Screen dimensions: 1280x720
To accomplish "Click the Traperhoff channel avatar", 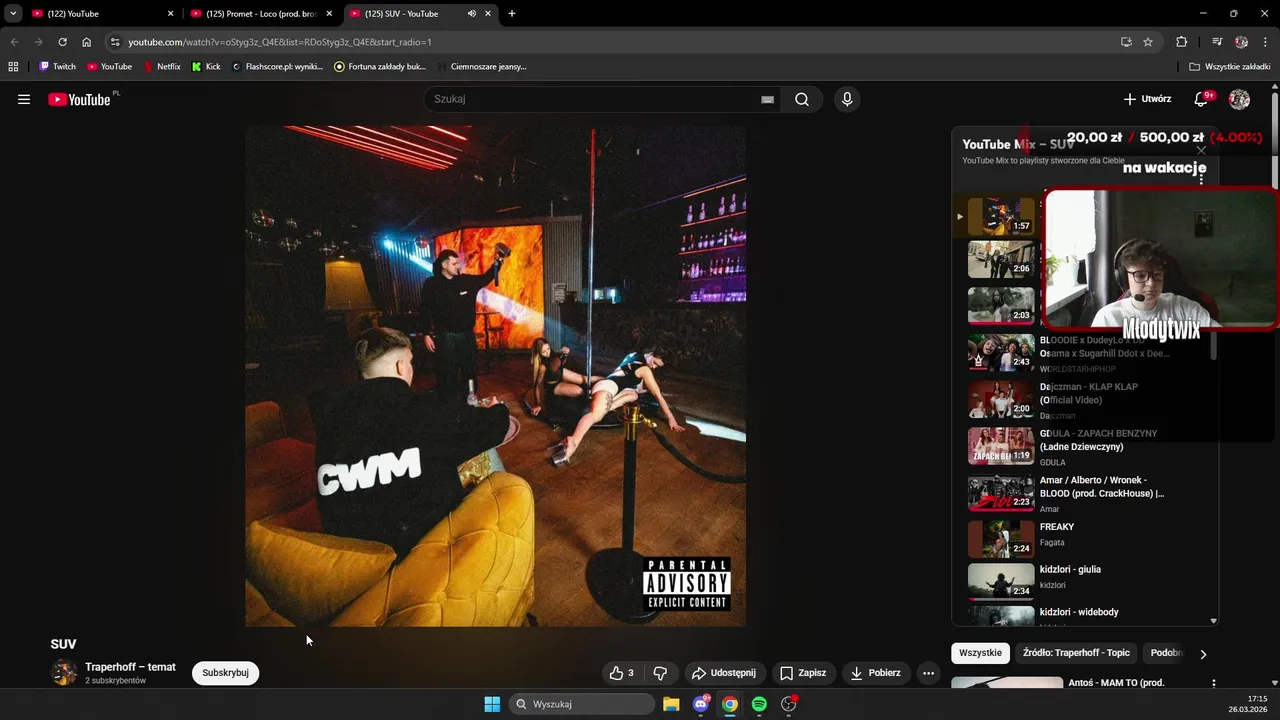I will coord(64,673).
